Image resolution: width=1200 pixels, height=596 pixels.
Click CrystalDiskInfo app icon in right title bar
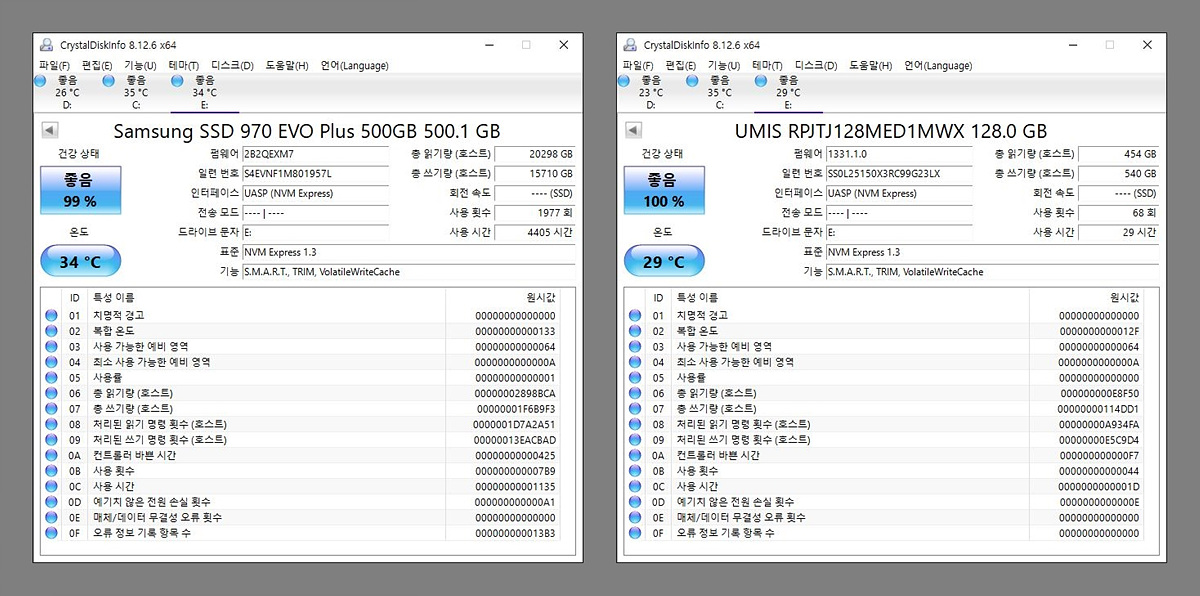tap(630, 45)
